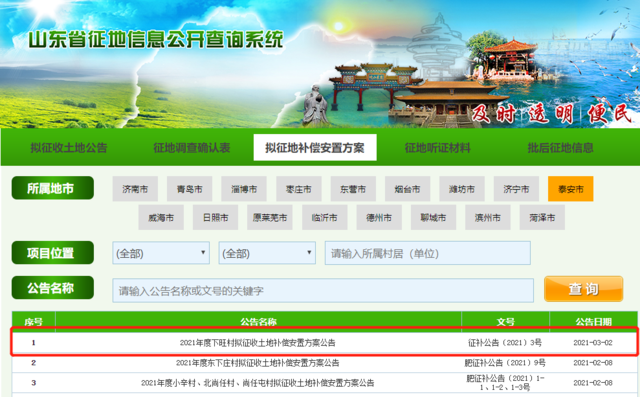
Task: Open 2021年度东下庄村 announcement link
Action: coord(258,363)
